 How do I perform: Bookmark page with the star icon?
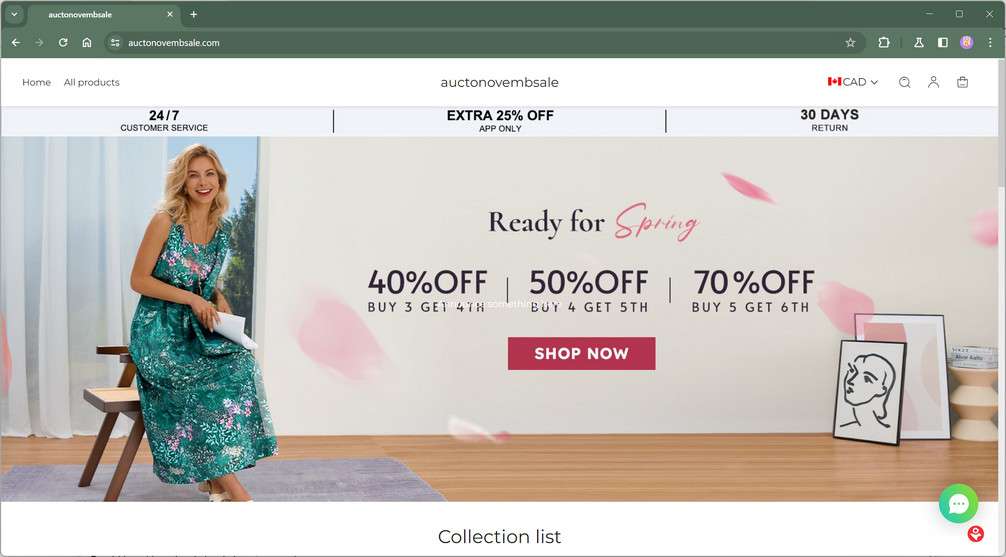[x=850, y=42]
